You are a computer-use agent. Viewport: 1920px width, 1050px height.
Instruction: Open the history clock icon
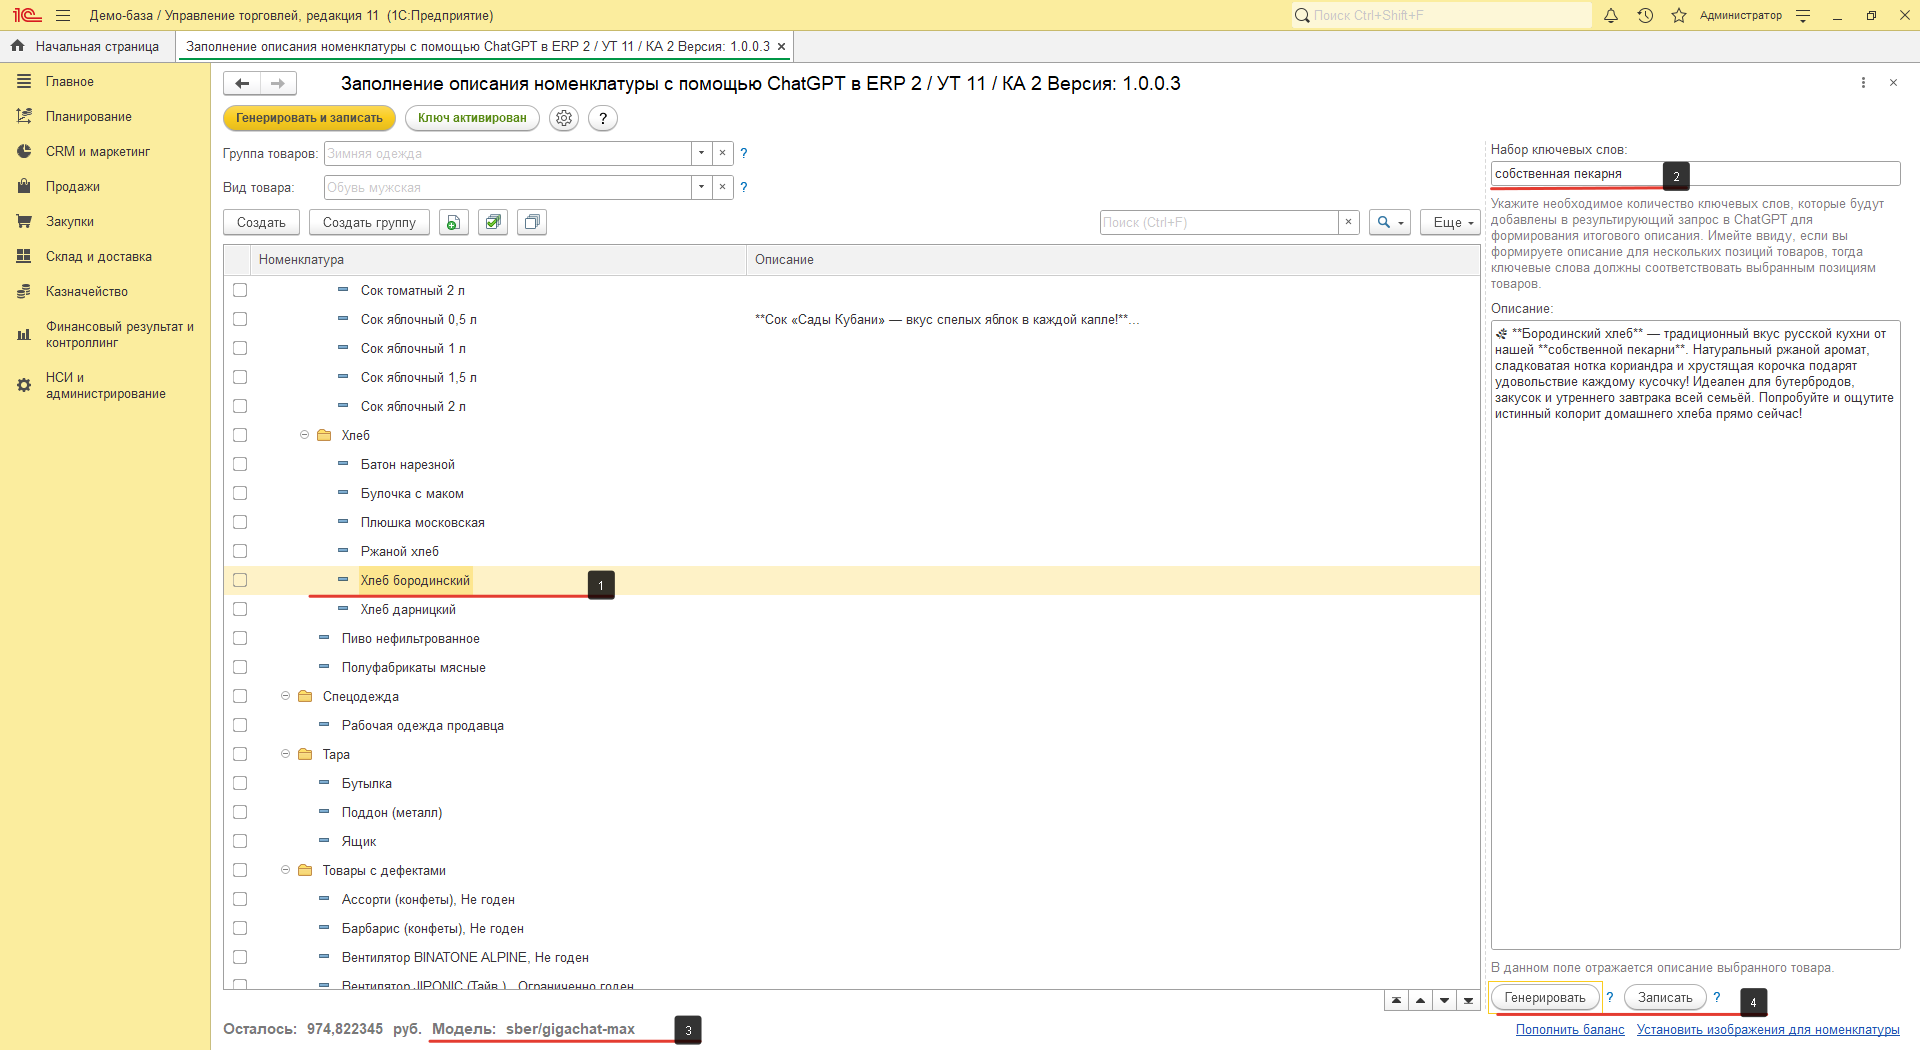[1645, 16]
